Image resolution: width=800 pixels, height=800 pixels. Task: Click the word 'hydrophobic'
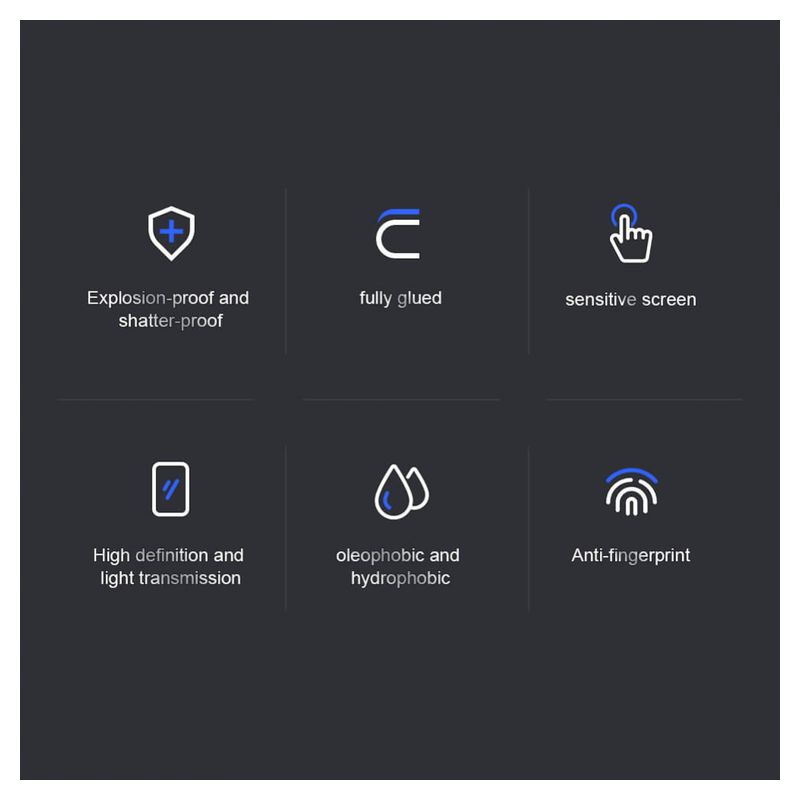401,579
